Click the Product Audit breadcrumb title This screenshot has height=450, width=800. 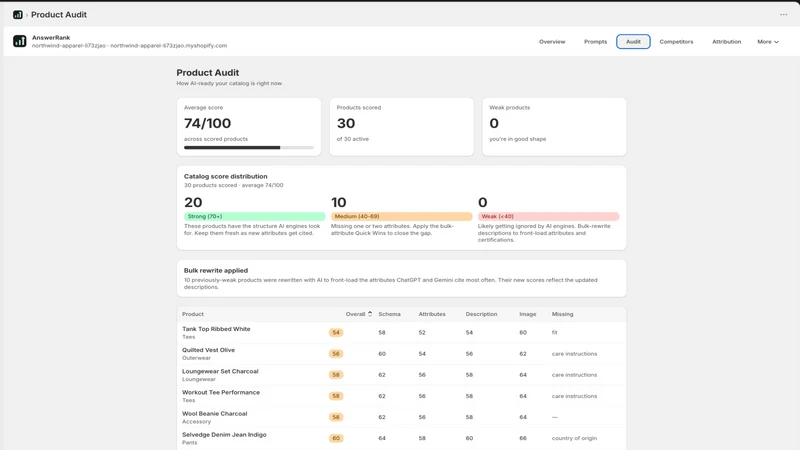coord(59,15)
